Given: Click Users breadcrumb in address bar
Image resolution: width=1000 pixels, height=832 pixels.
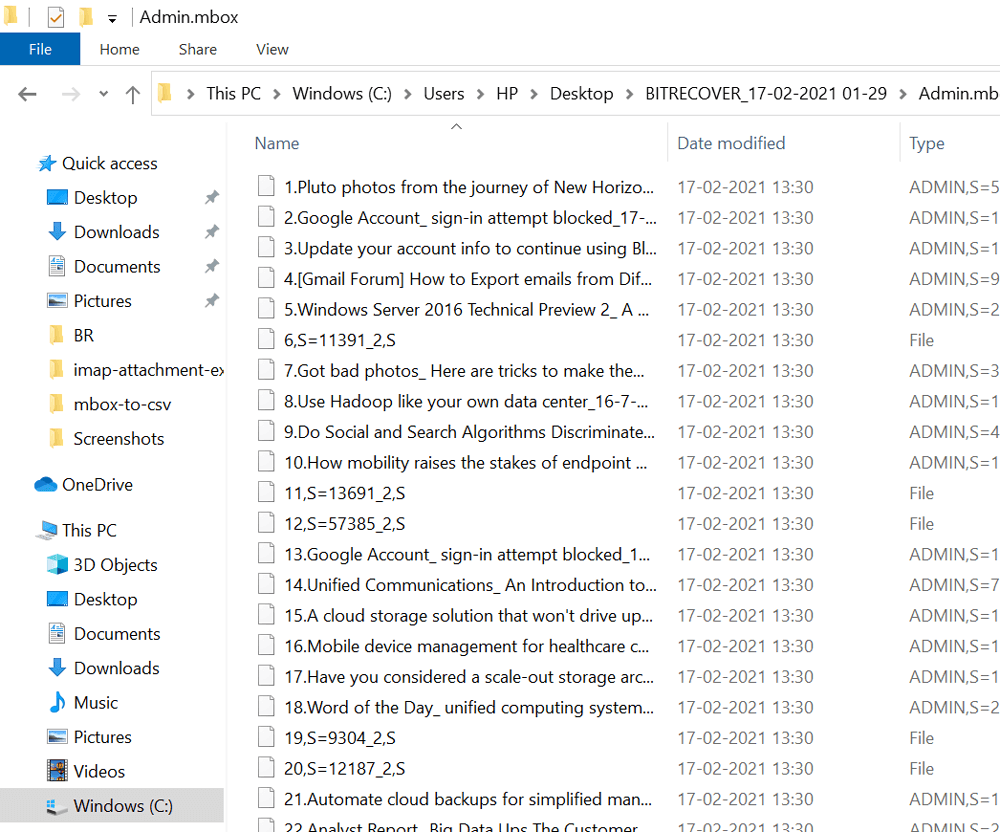Looking at the screenshot, I should coord(443,94).
